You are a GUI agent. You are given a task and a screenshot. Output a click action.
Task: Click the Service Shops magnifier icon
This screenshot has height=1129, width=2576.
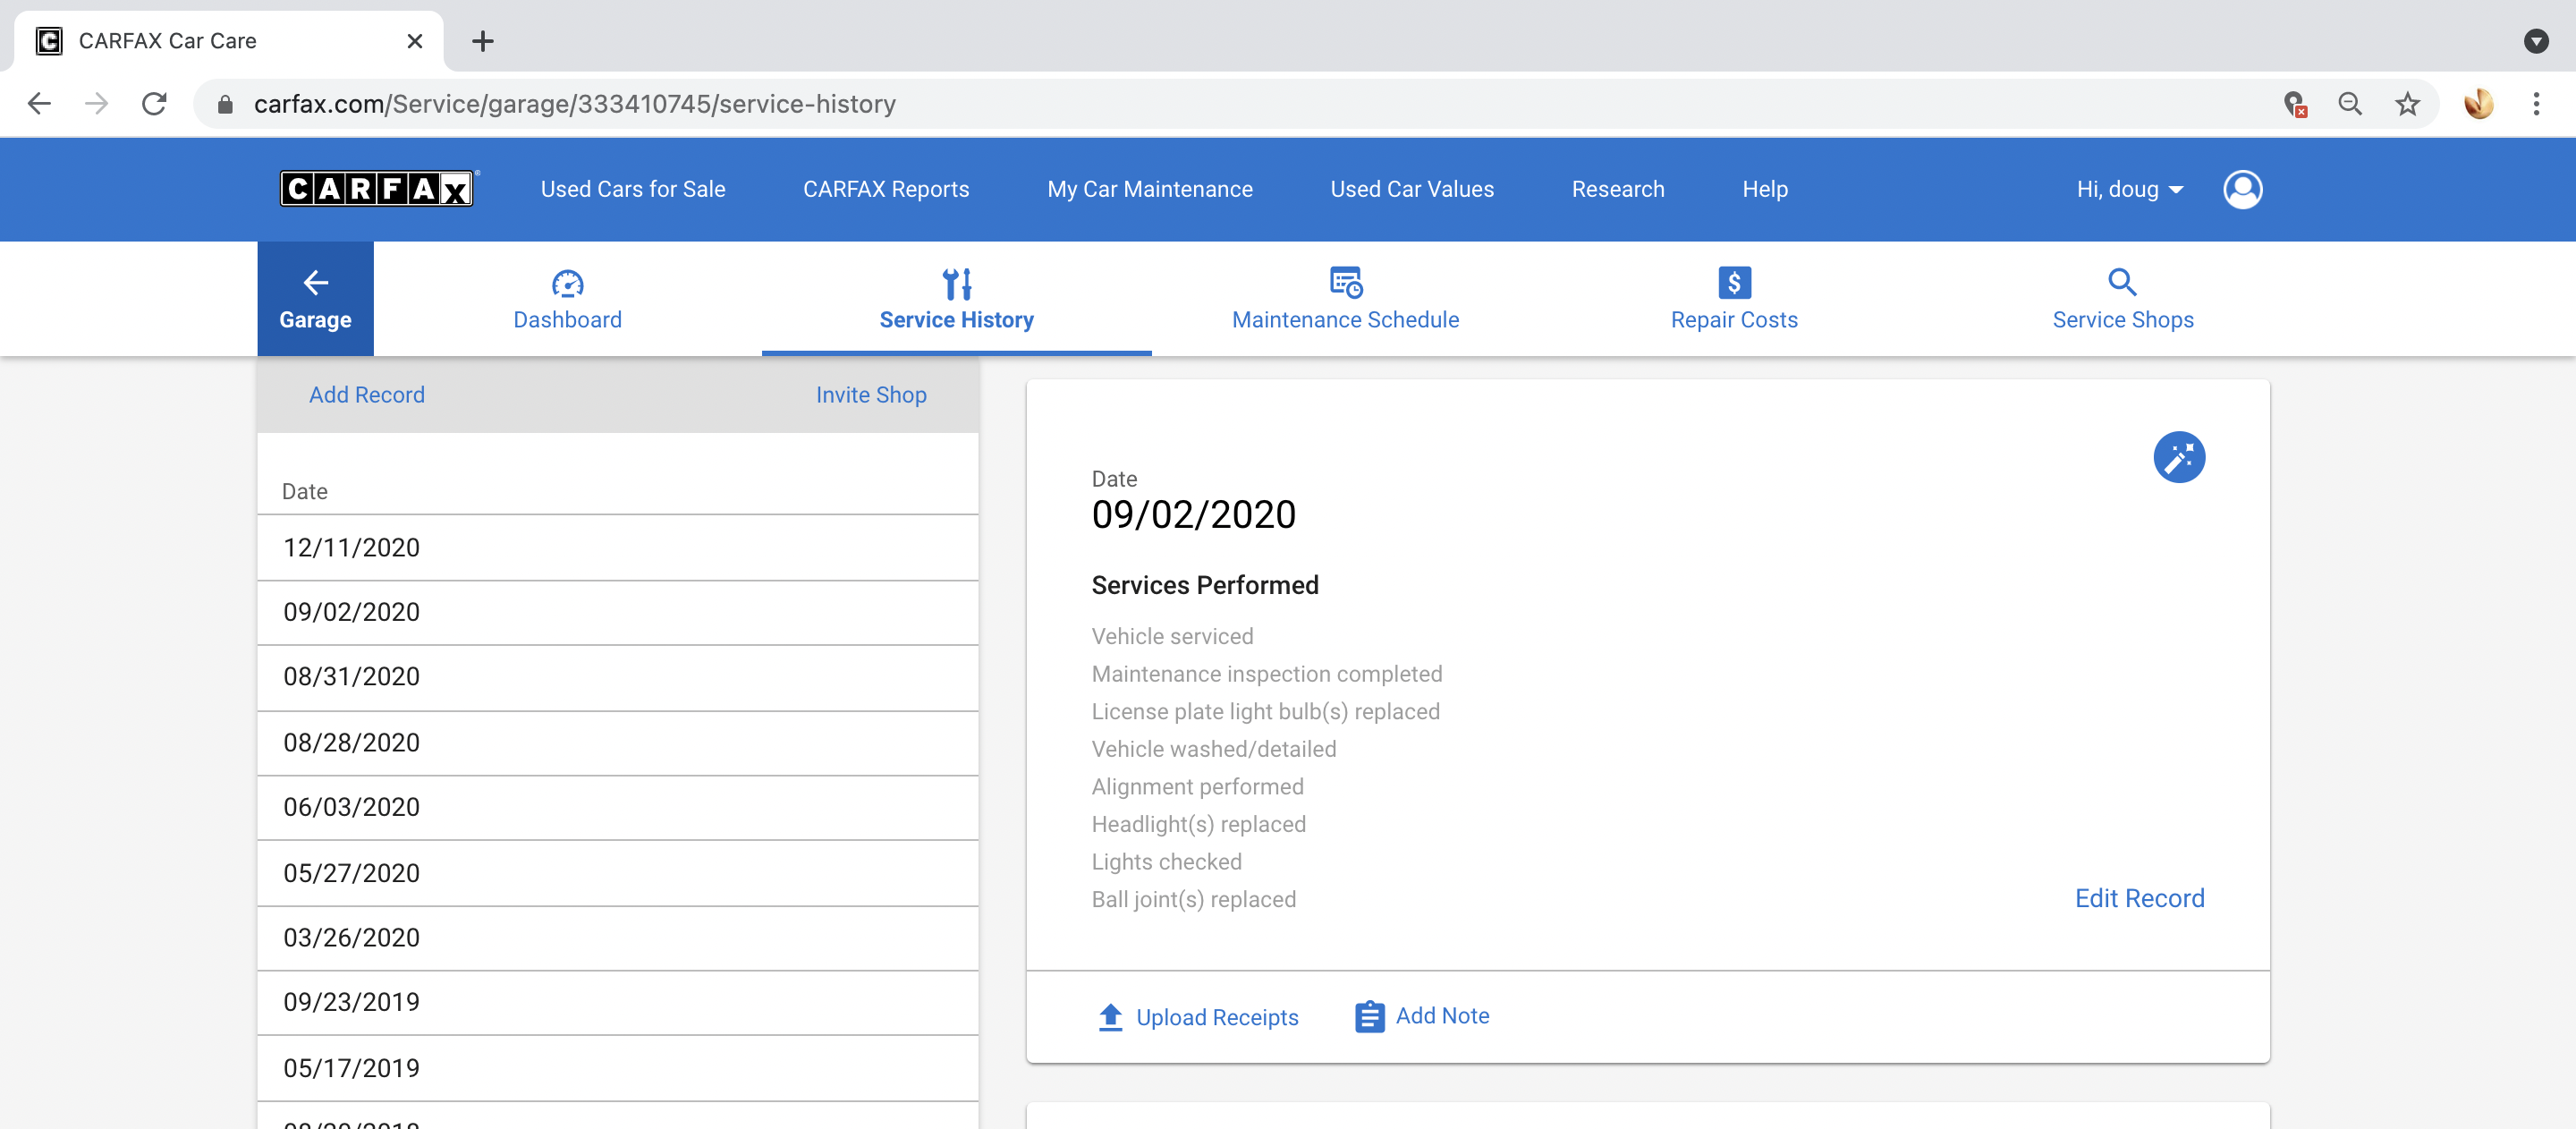[2121, 282]
